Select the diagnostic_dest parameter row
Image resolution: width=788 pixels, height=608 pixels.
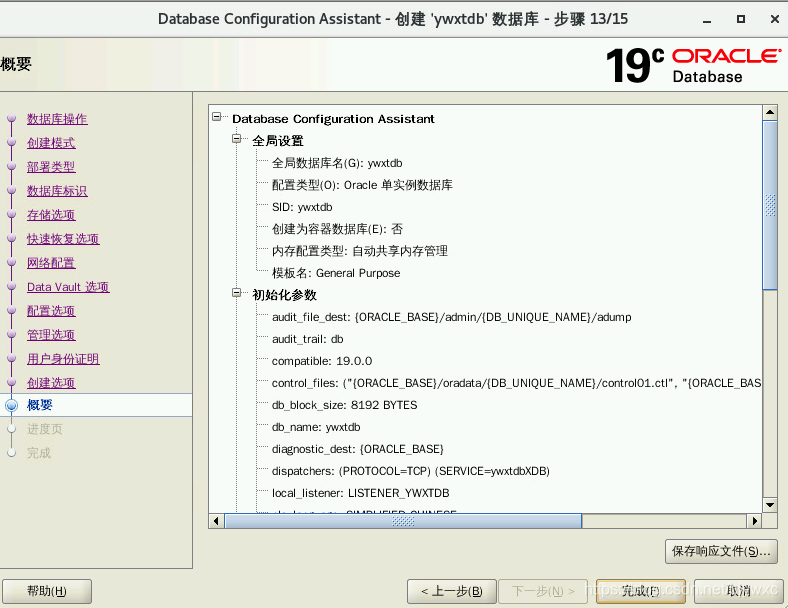pos(357,449)
